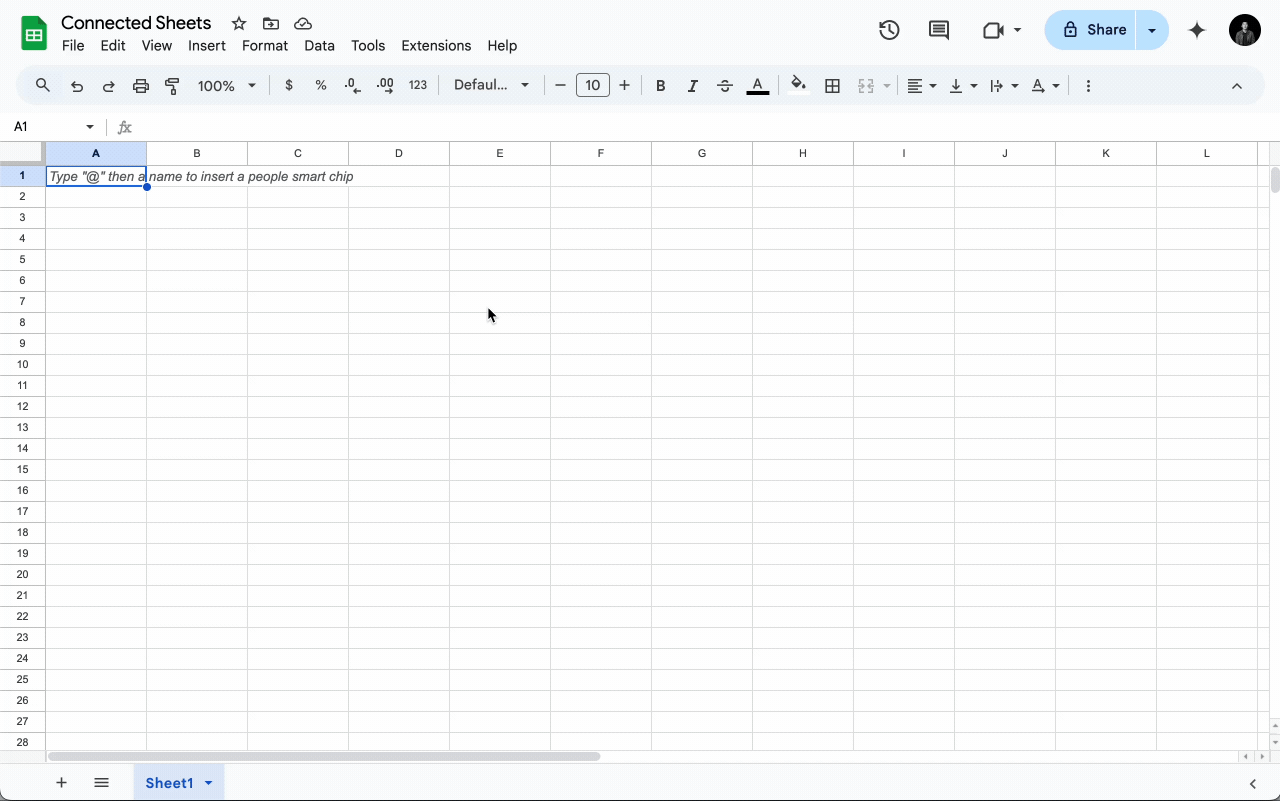Star the Connected Sheets document
The image size is (1280, 801).
pos(238,23)
